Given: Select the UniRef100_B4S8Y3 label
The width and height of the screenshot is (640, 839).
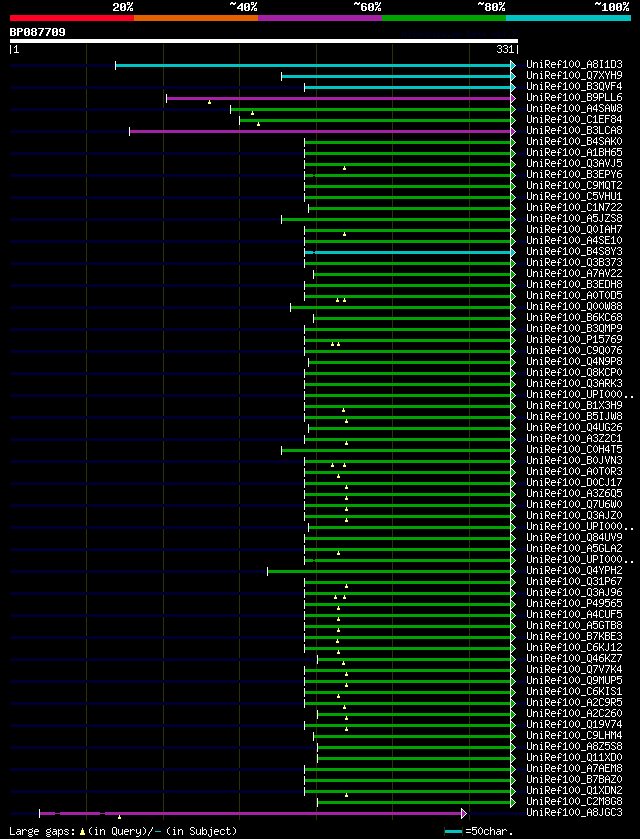Looking at the screenshot, I should (x=574, y=251).
